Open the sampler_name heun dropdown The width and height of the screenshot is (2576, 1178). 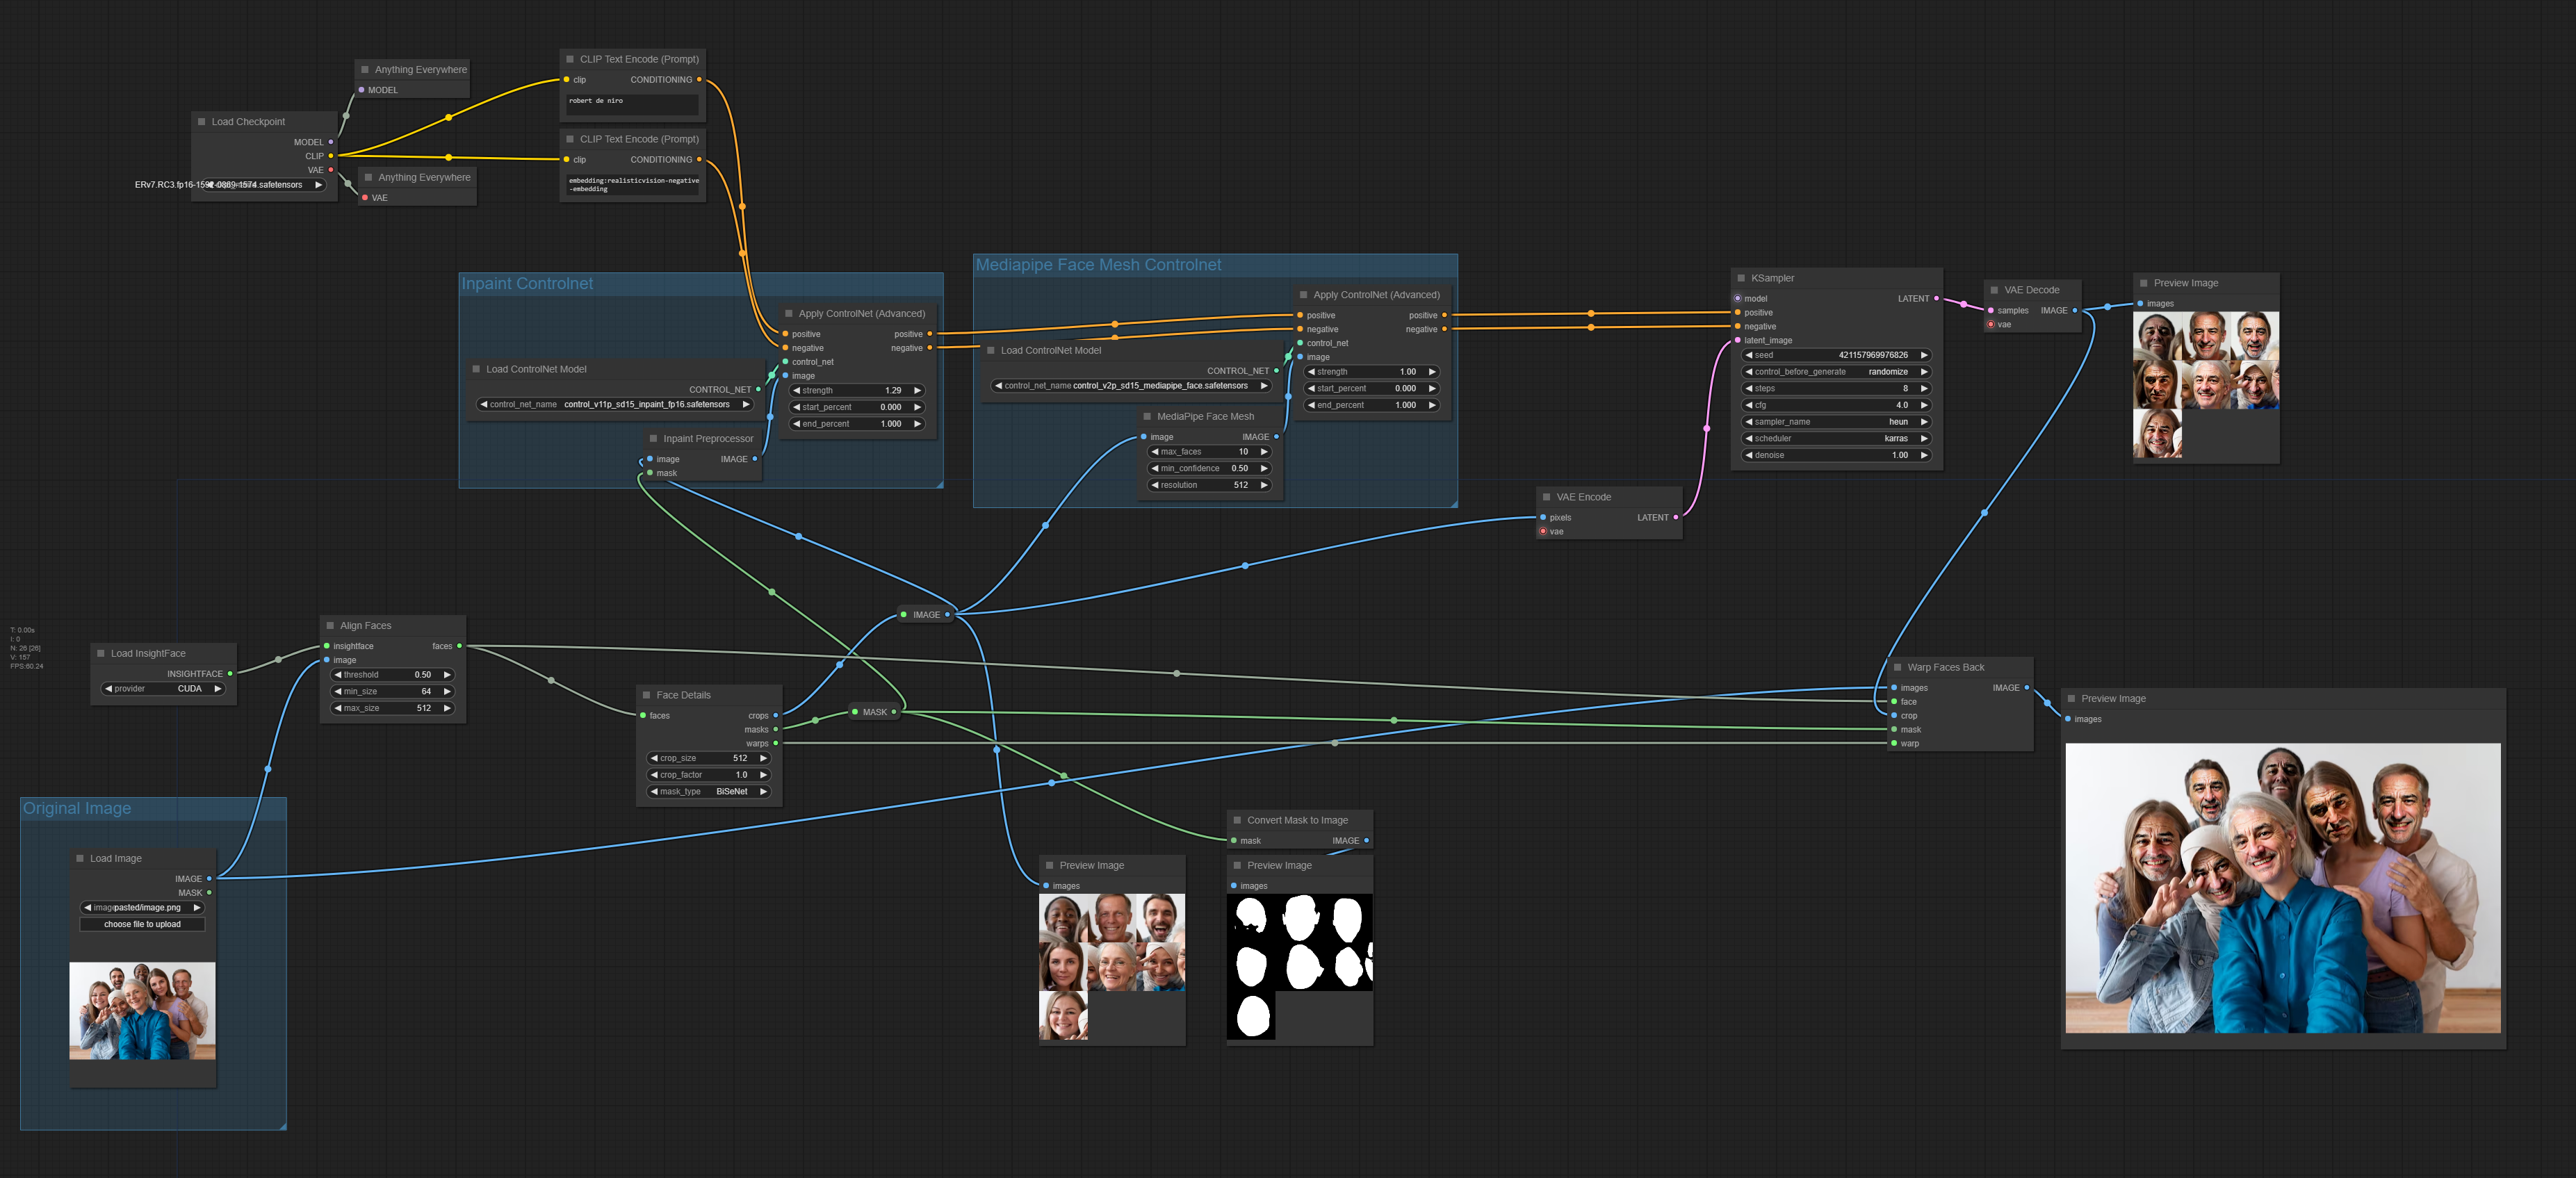click(x=1836, y=422)
